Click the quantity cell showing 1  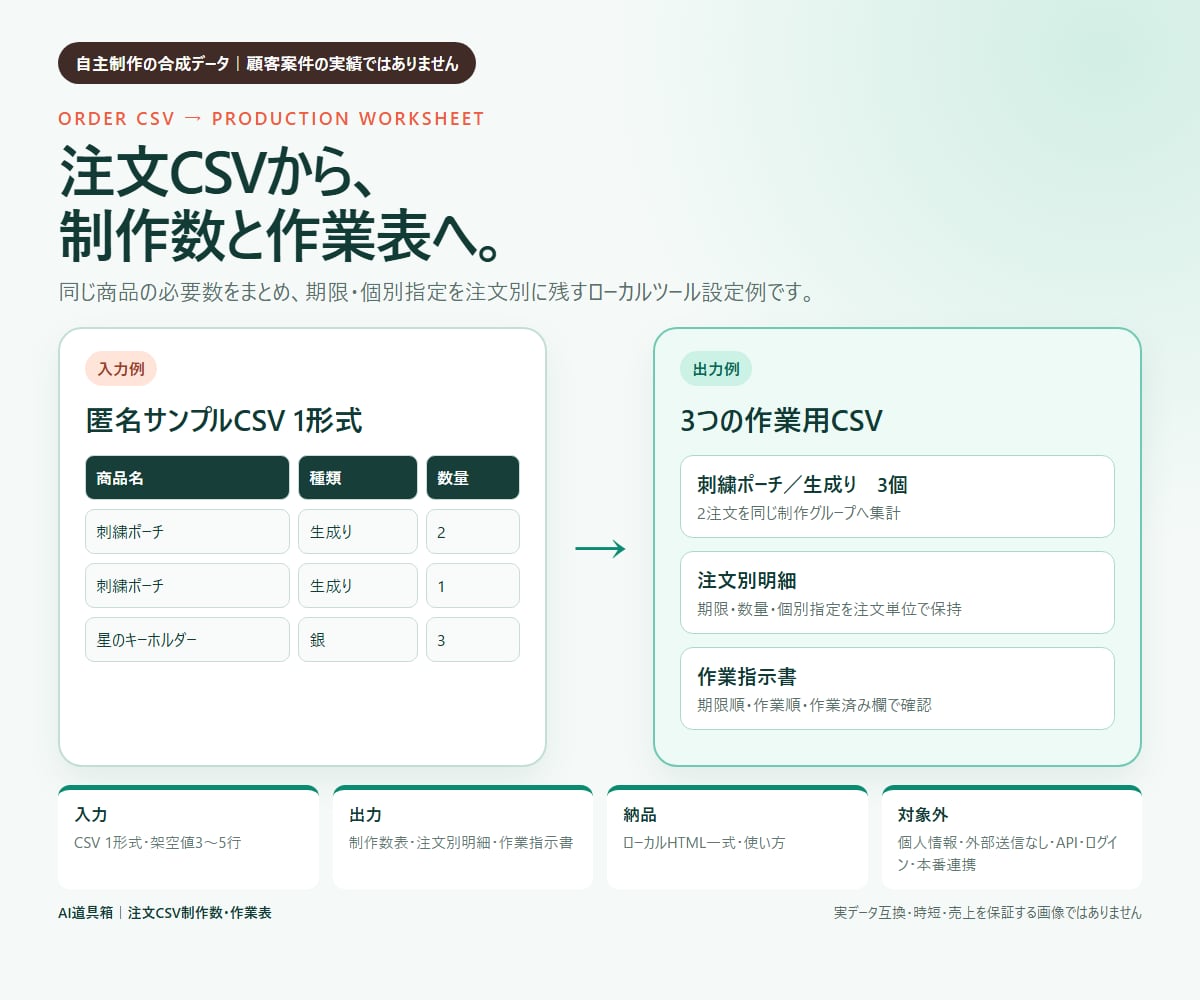473,586
